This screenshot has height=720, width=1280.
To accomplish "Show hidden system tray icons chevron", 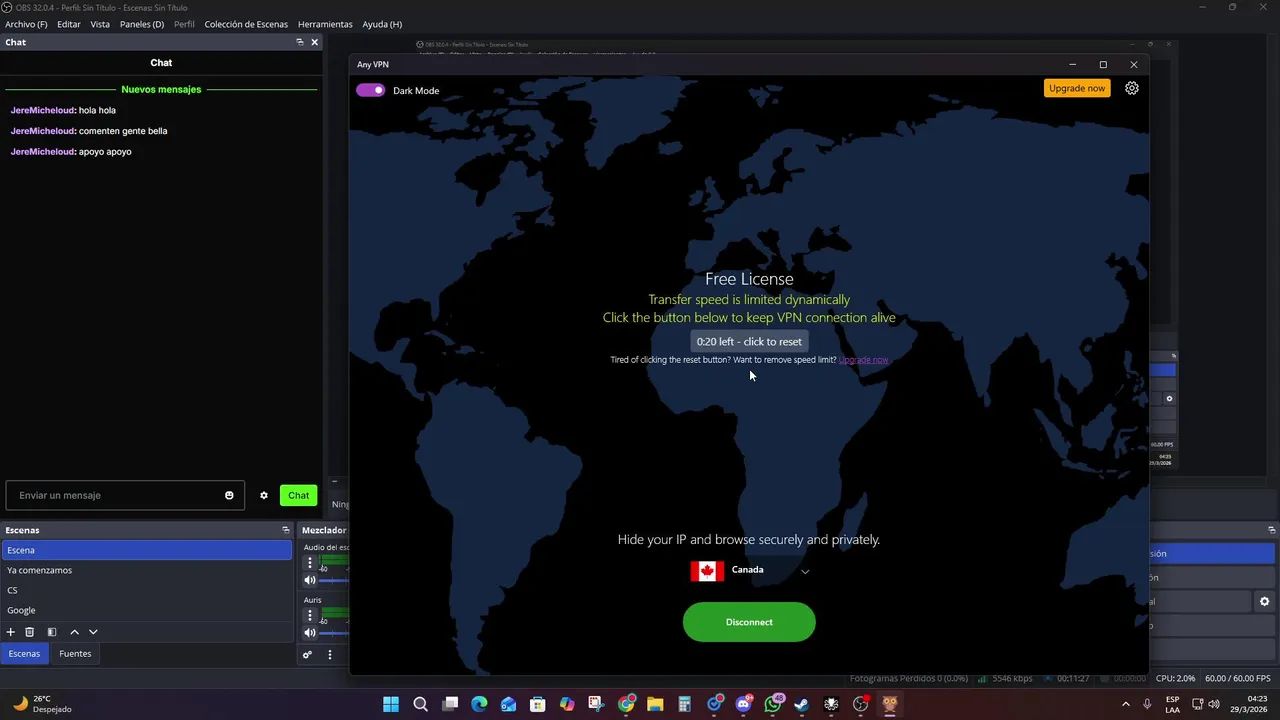I will pyautogui.click(x=1126, y=704).
